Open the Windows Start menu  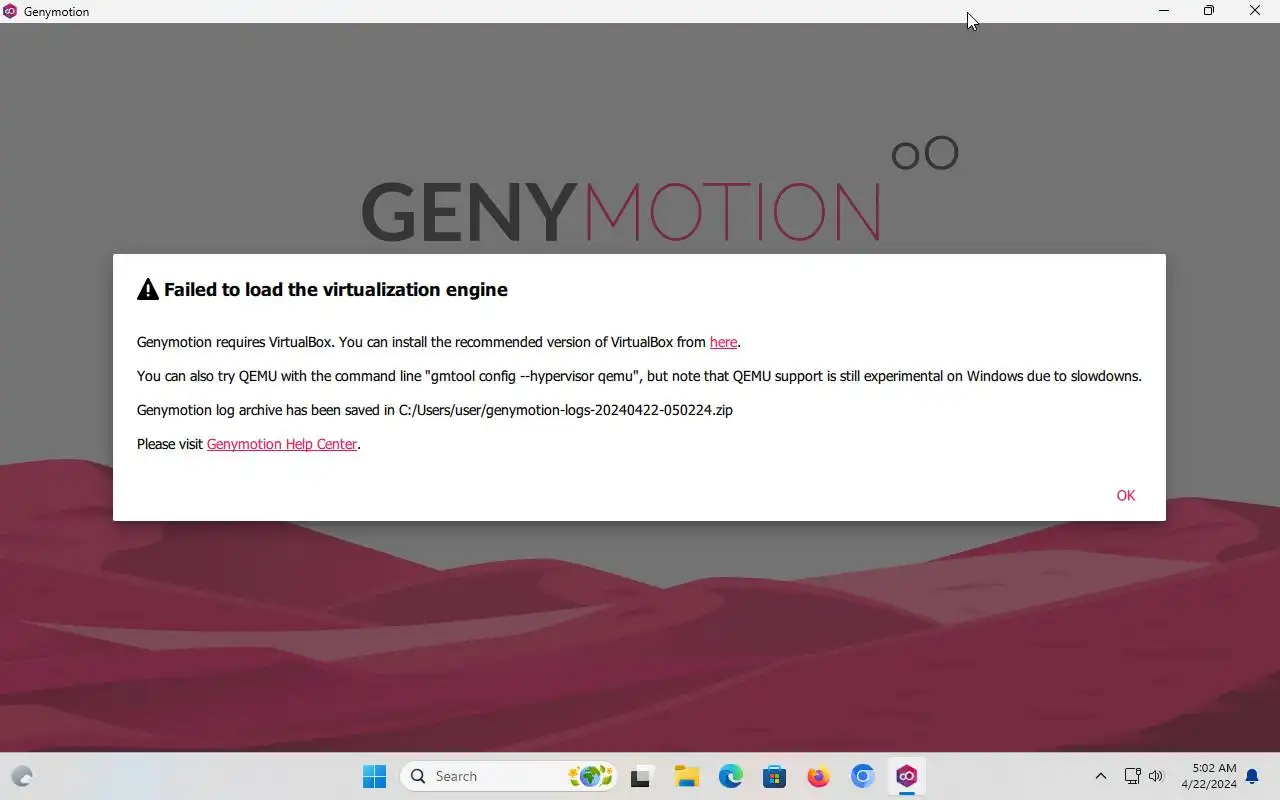[x=374, y=776]
